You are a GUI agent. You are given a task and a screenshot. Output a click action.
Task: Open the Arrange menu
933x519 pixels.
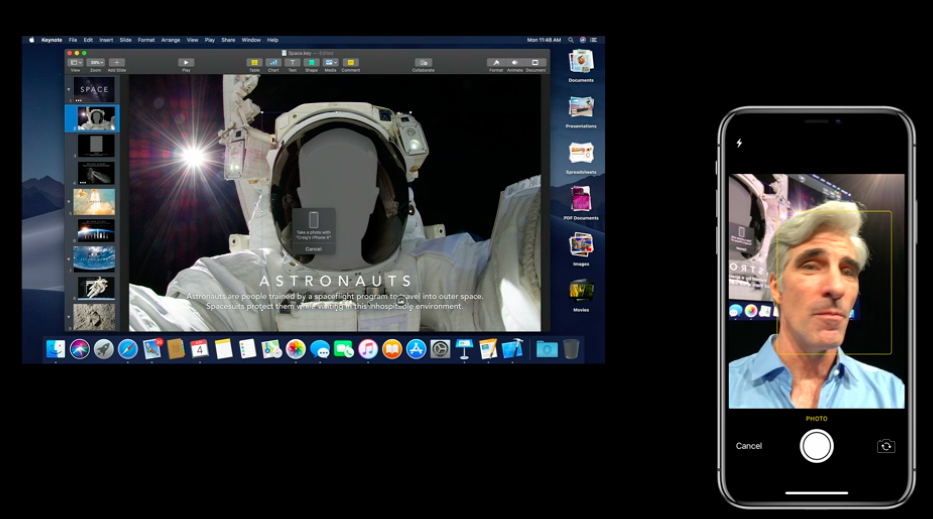coord(171,40)
